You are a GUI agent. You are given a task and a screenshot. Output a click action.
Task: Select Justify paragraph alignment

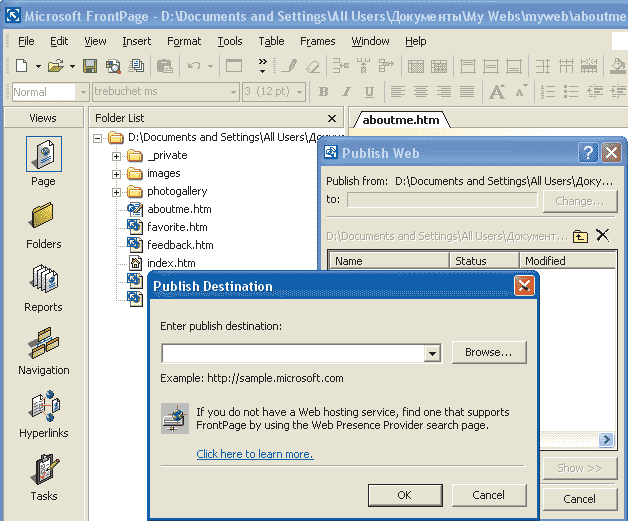tap(467, 92)
